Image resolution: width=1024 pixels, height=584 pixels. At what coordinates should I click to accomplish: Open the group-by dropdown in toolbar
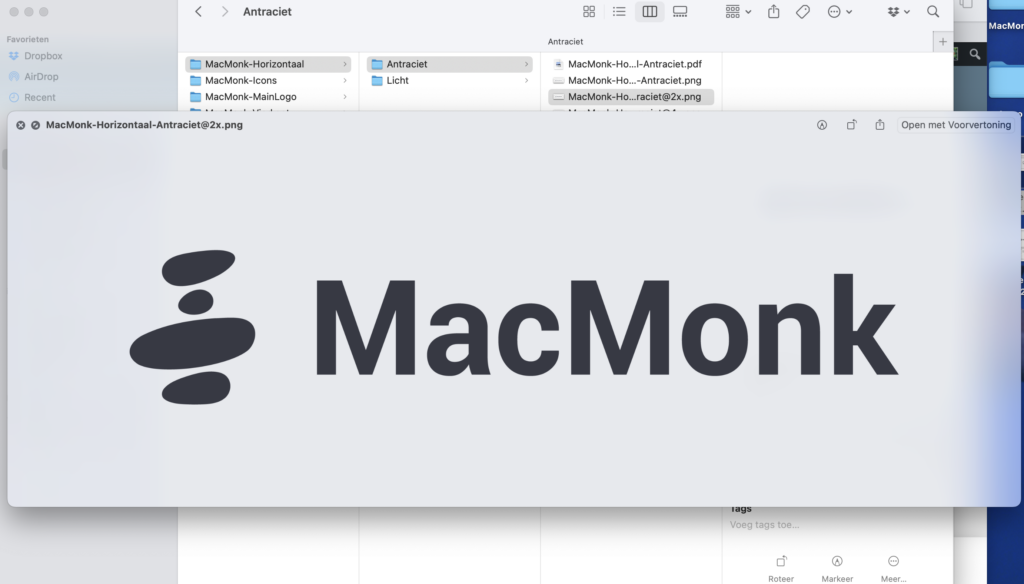738,12
